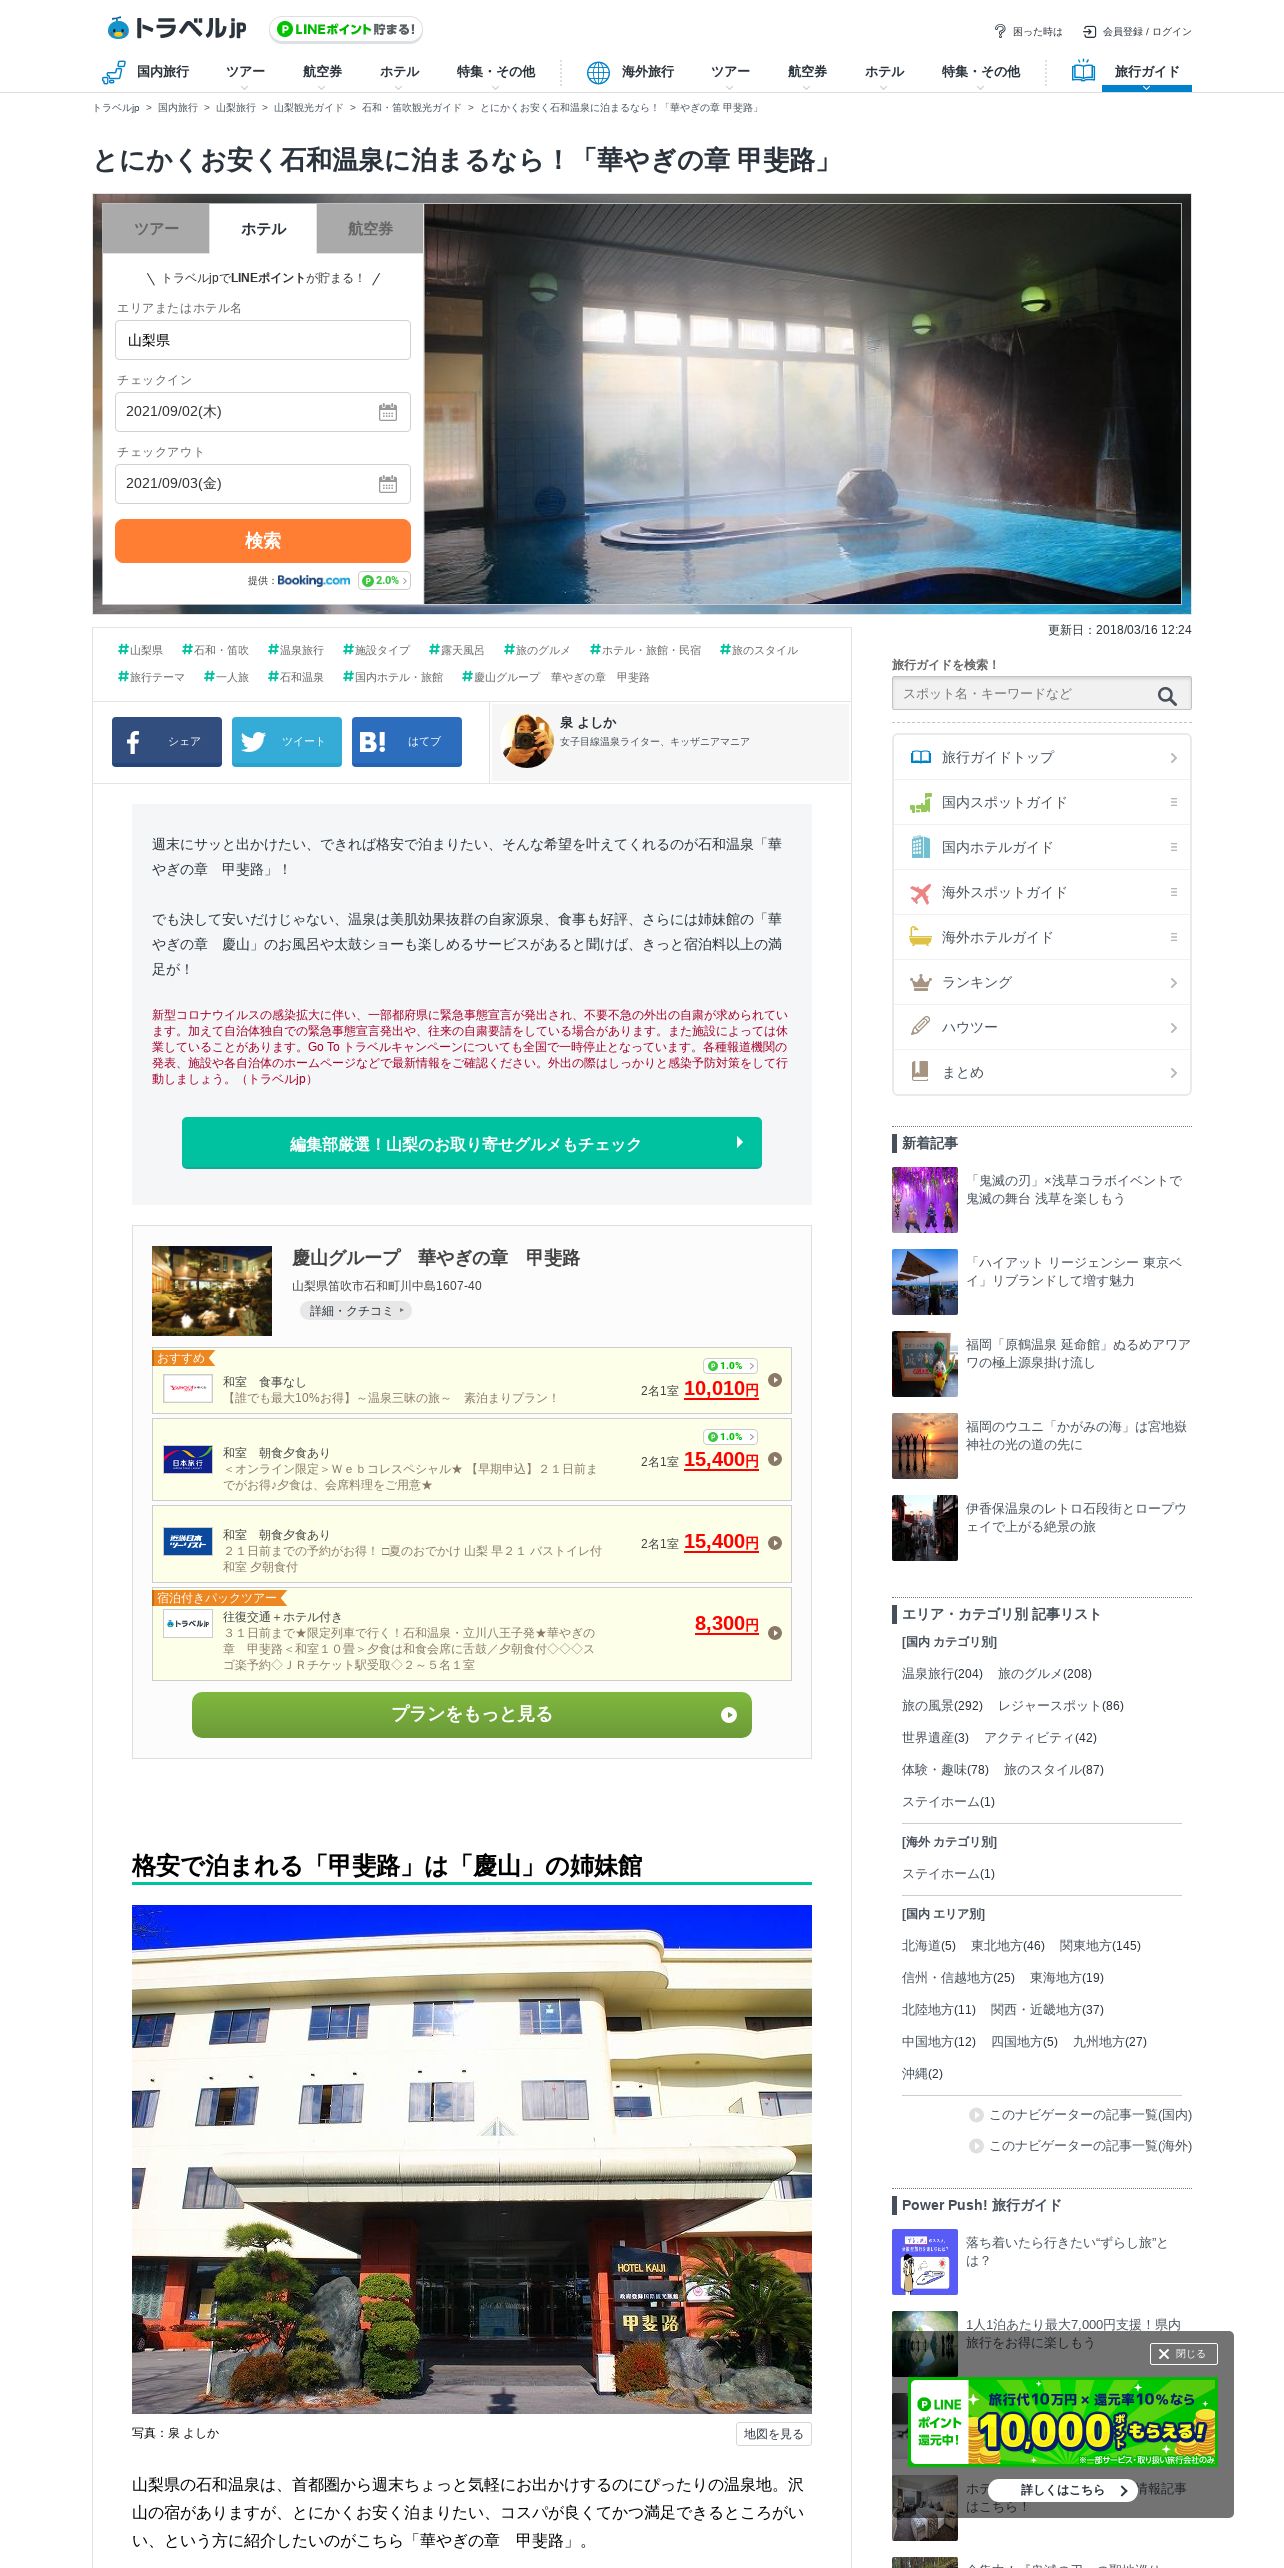This screenshot has width=1284, height=2568.
Task: Expand the domestic ホテル dropdown
Action: coord(399,74)
